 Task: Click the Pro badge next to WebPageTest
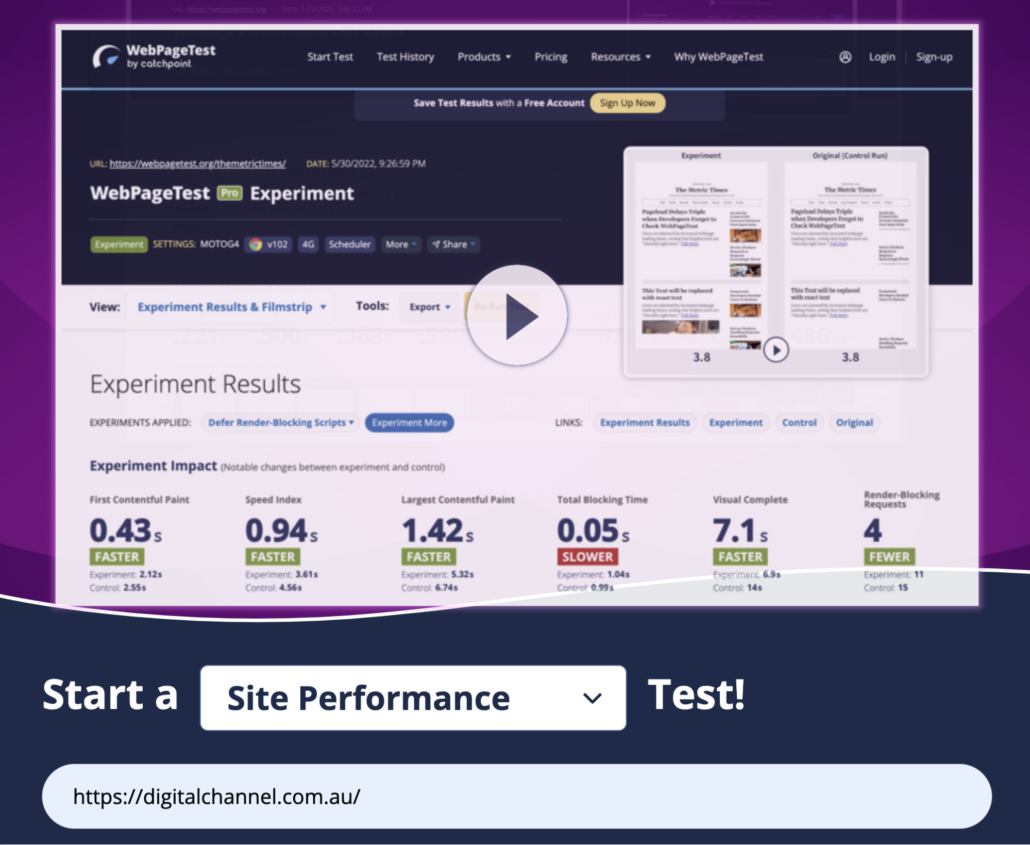[228, 194]
